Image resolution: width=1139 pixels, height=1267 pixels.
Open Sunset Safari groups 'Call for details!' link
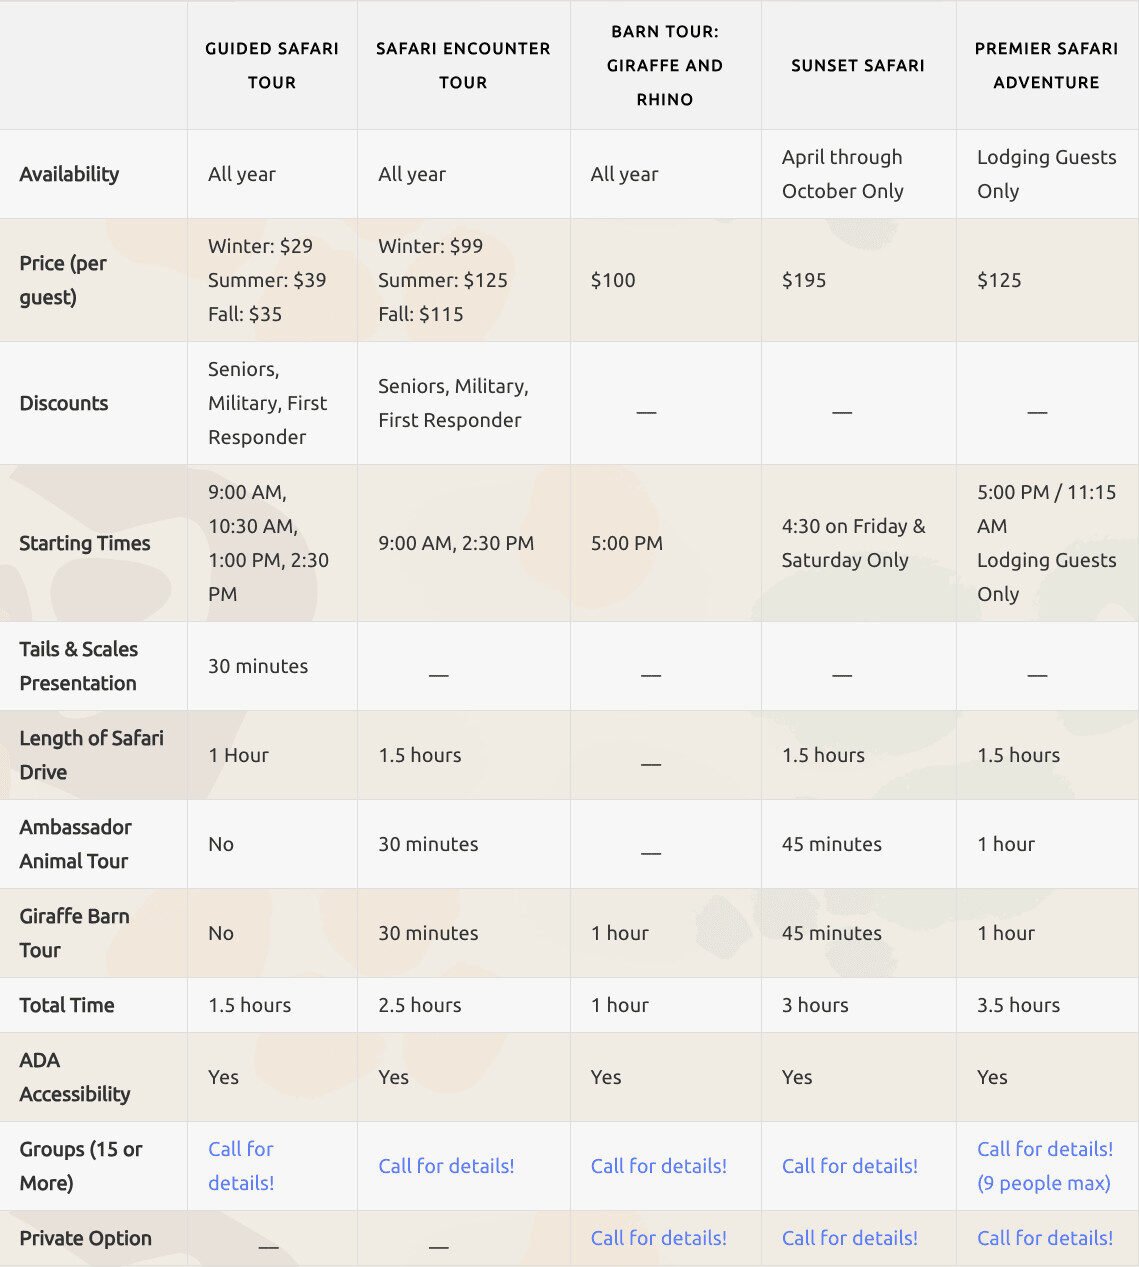[x=849, y=1166]
